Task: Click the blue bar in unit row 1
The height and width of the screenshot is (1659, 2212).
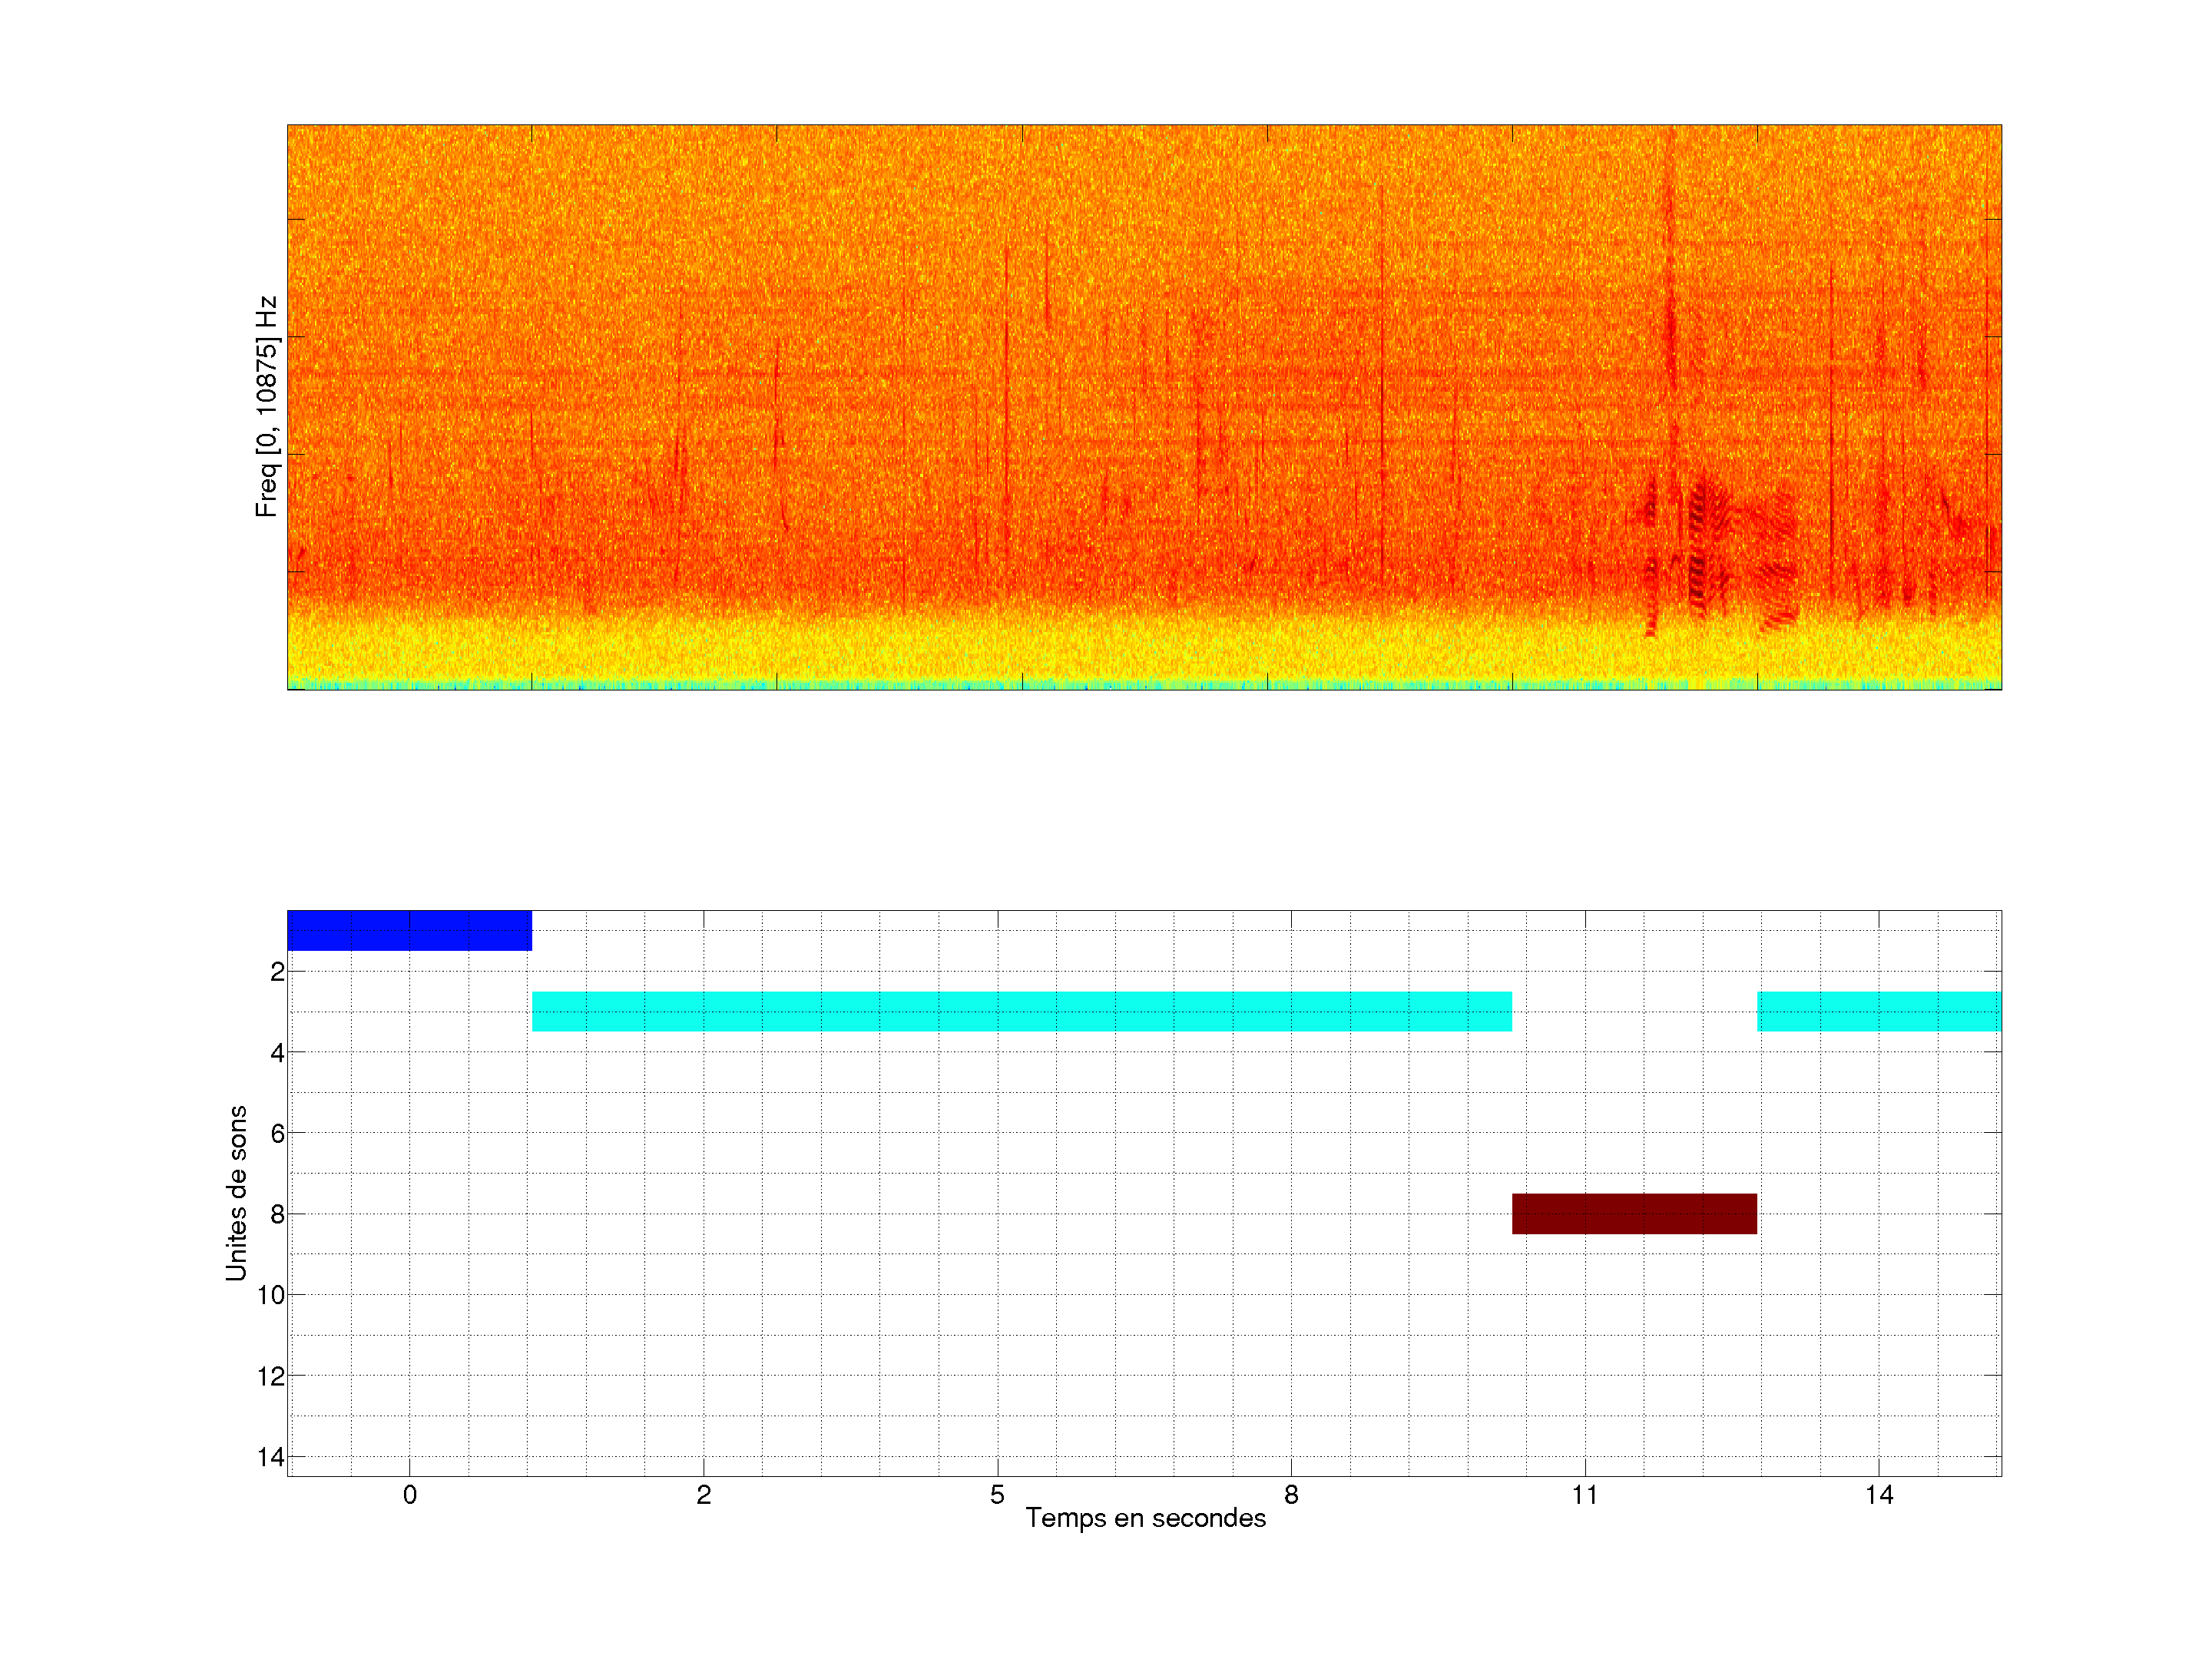Action: [409, 930]
